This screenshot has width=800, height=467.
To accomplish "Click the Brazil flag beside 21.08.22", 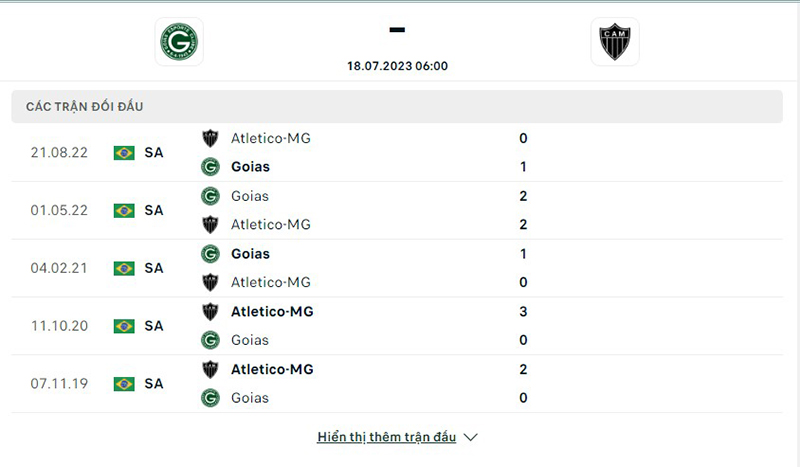I will pyautogui.click(x=124, y=153).
